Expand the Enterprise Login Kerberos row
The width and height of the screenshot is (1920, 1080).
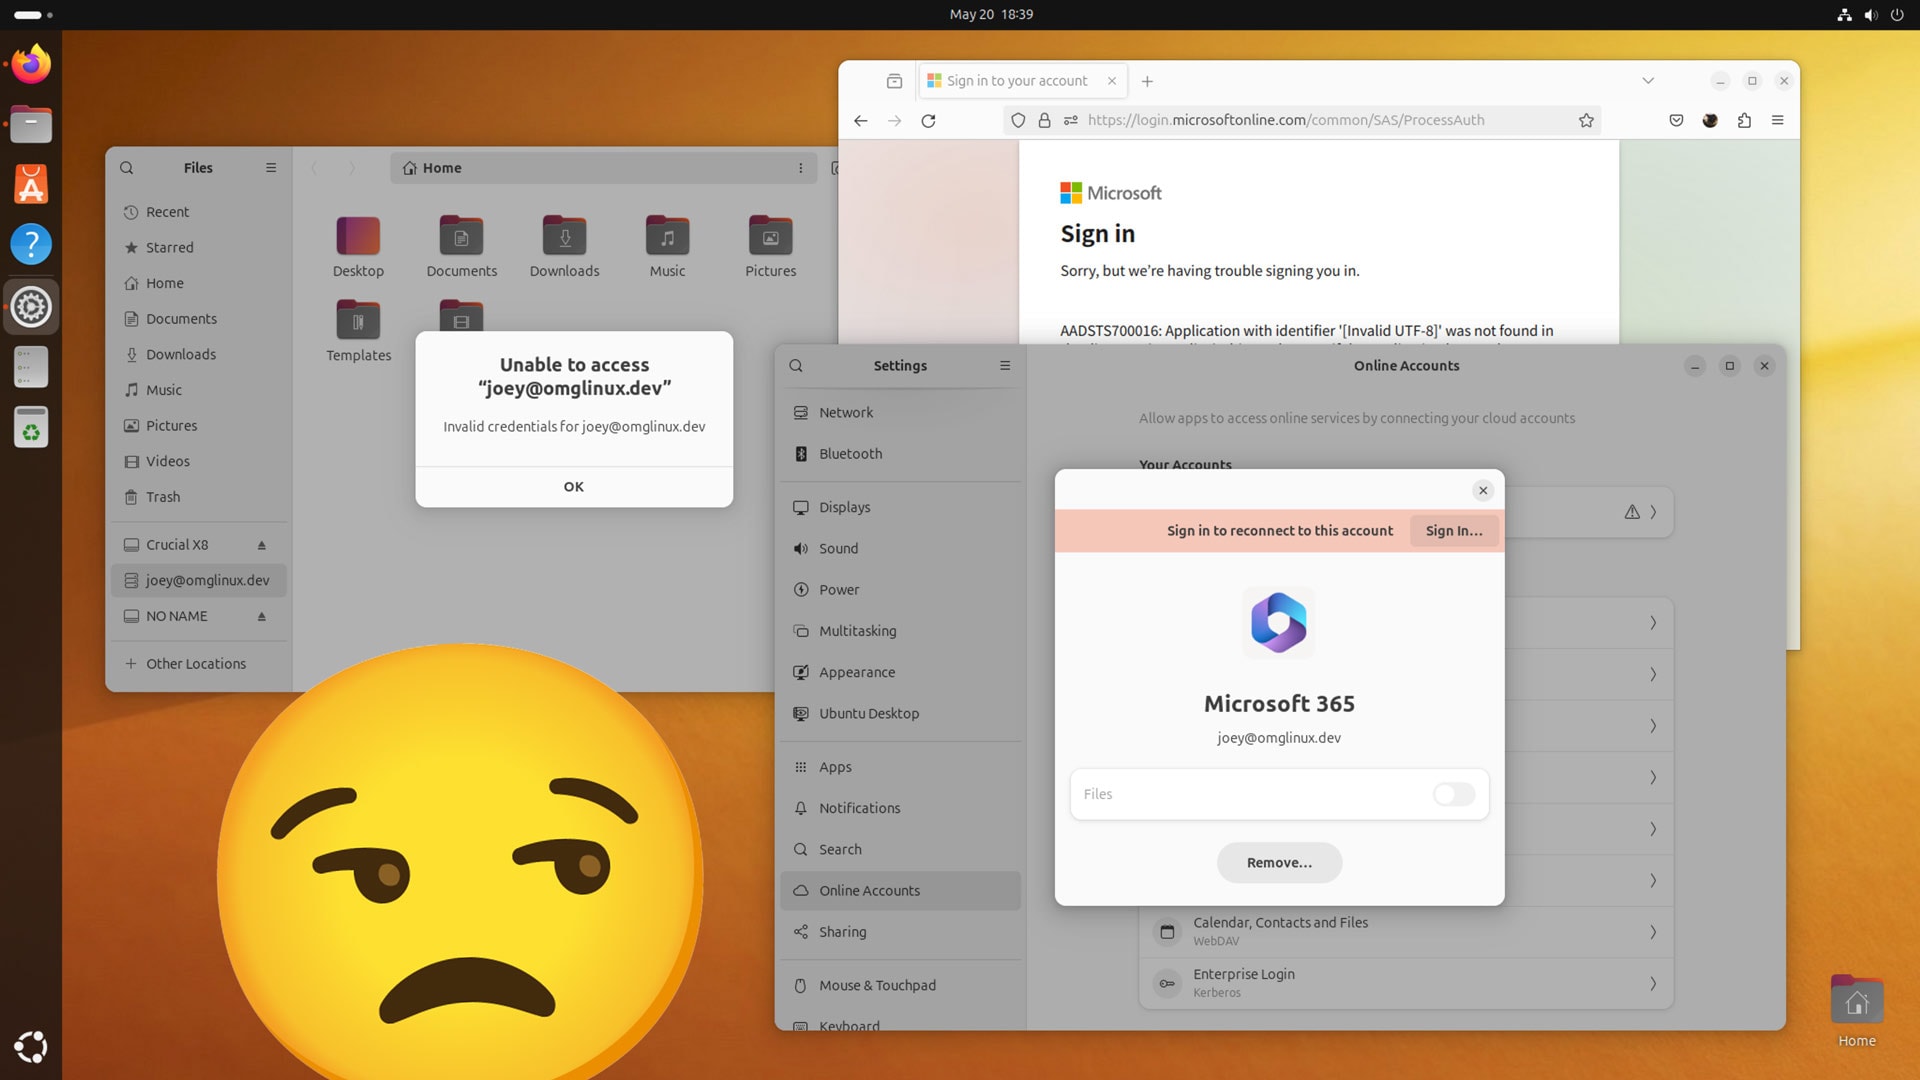(x=1652, y=982)
